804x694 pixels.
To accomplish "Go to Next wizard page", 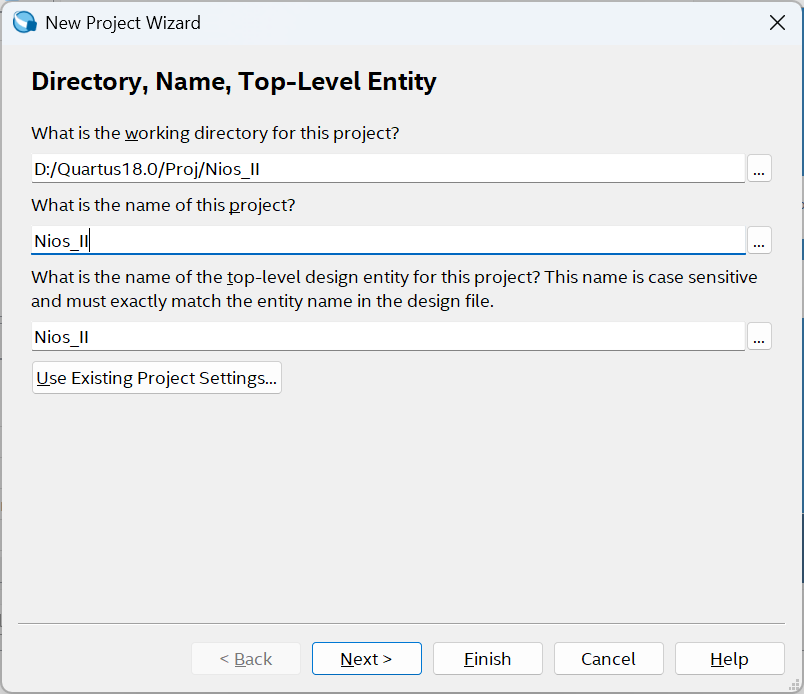I will (x=367, y=659).
